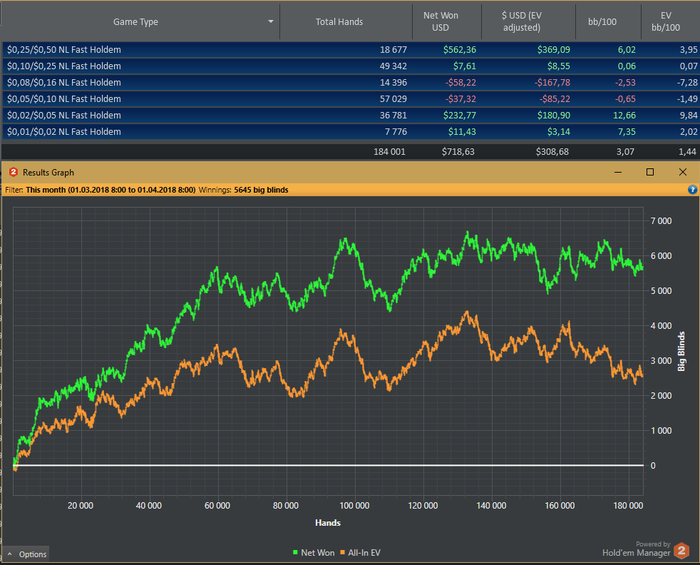Image resolution: width=700 pixels, height=565 pixels.
Task: Click the orange All-In EV legend marker
Action: [345, 553]
